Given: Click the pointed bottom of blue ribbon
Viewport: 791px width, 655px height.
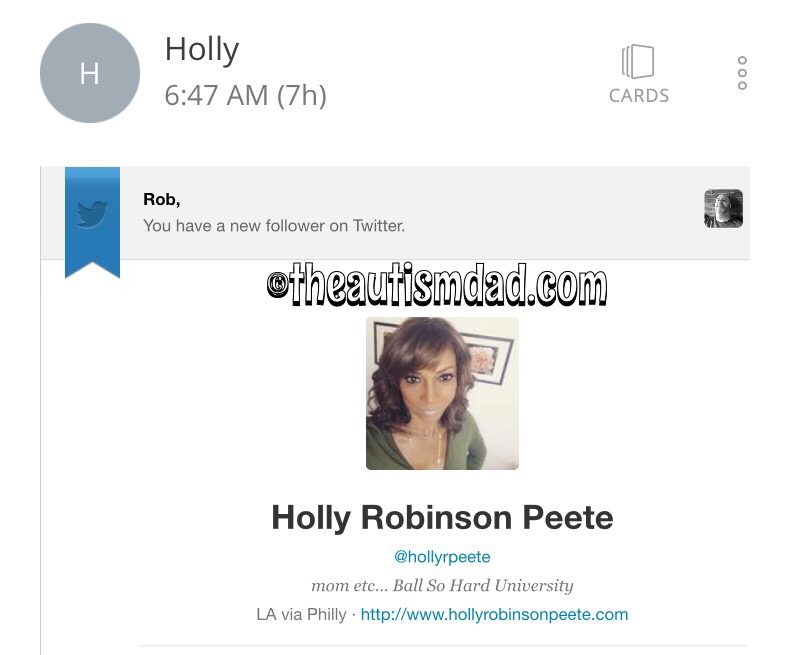Looking at the screenshot, I should point(92,269).
